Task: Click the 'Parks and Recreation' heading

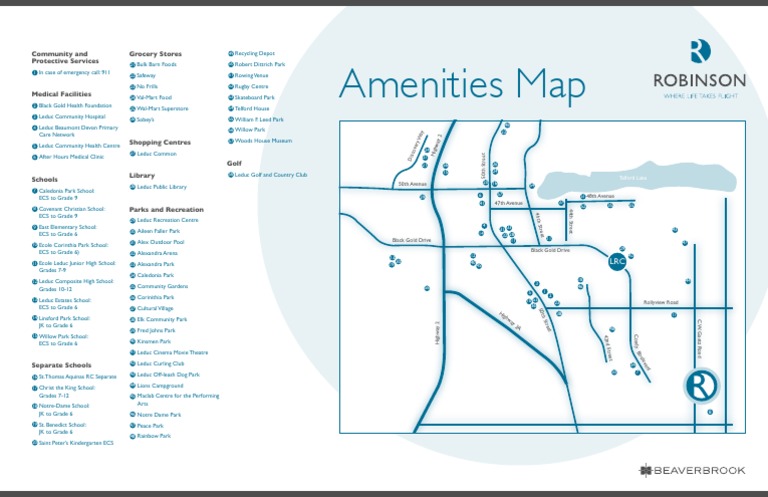Action: 167,210
